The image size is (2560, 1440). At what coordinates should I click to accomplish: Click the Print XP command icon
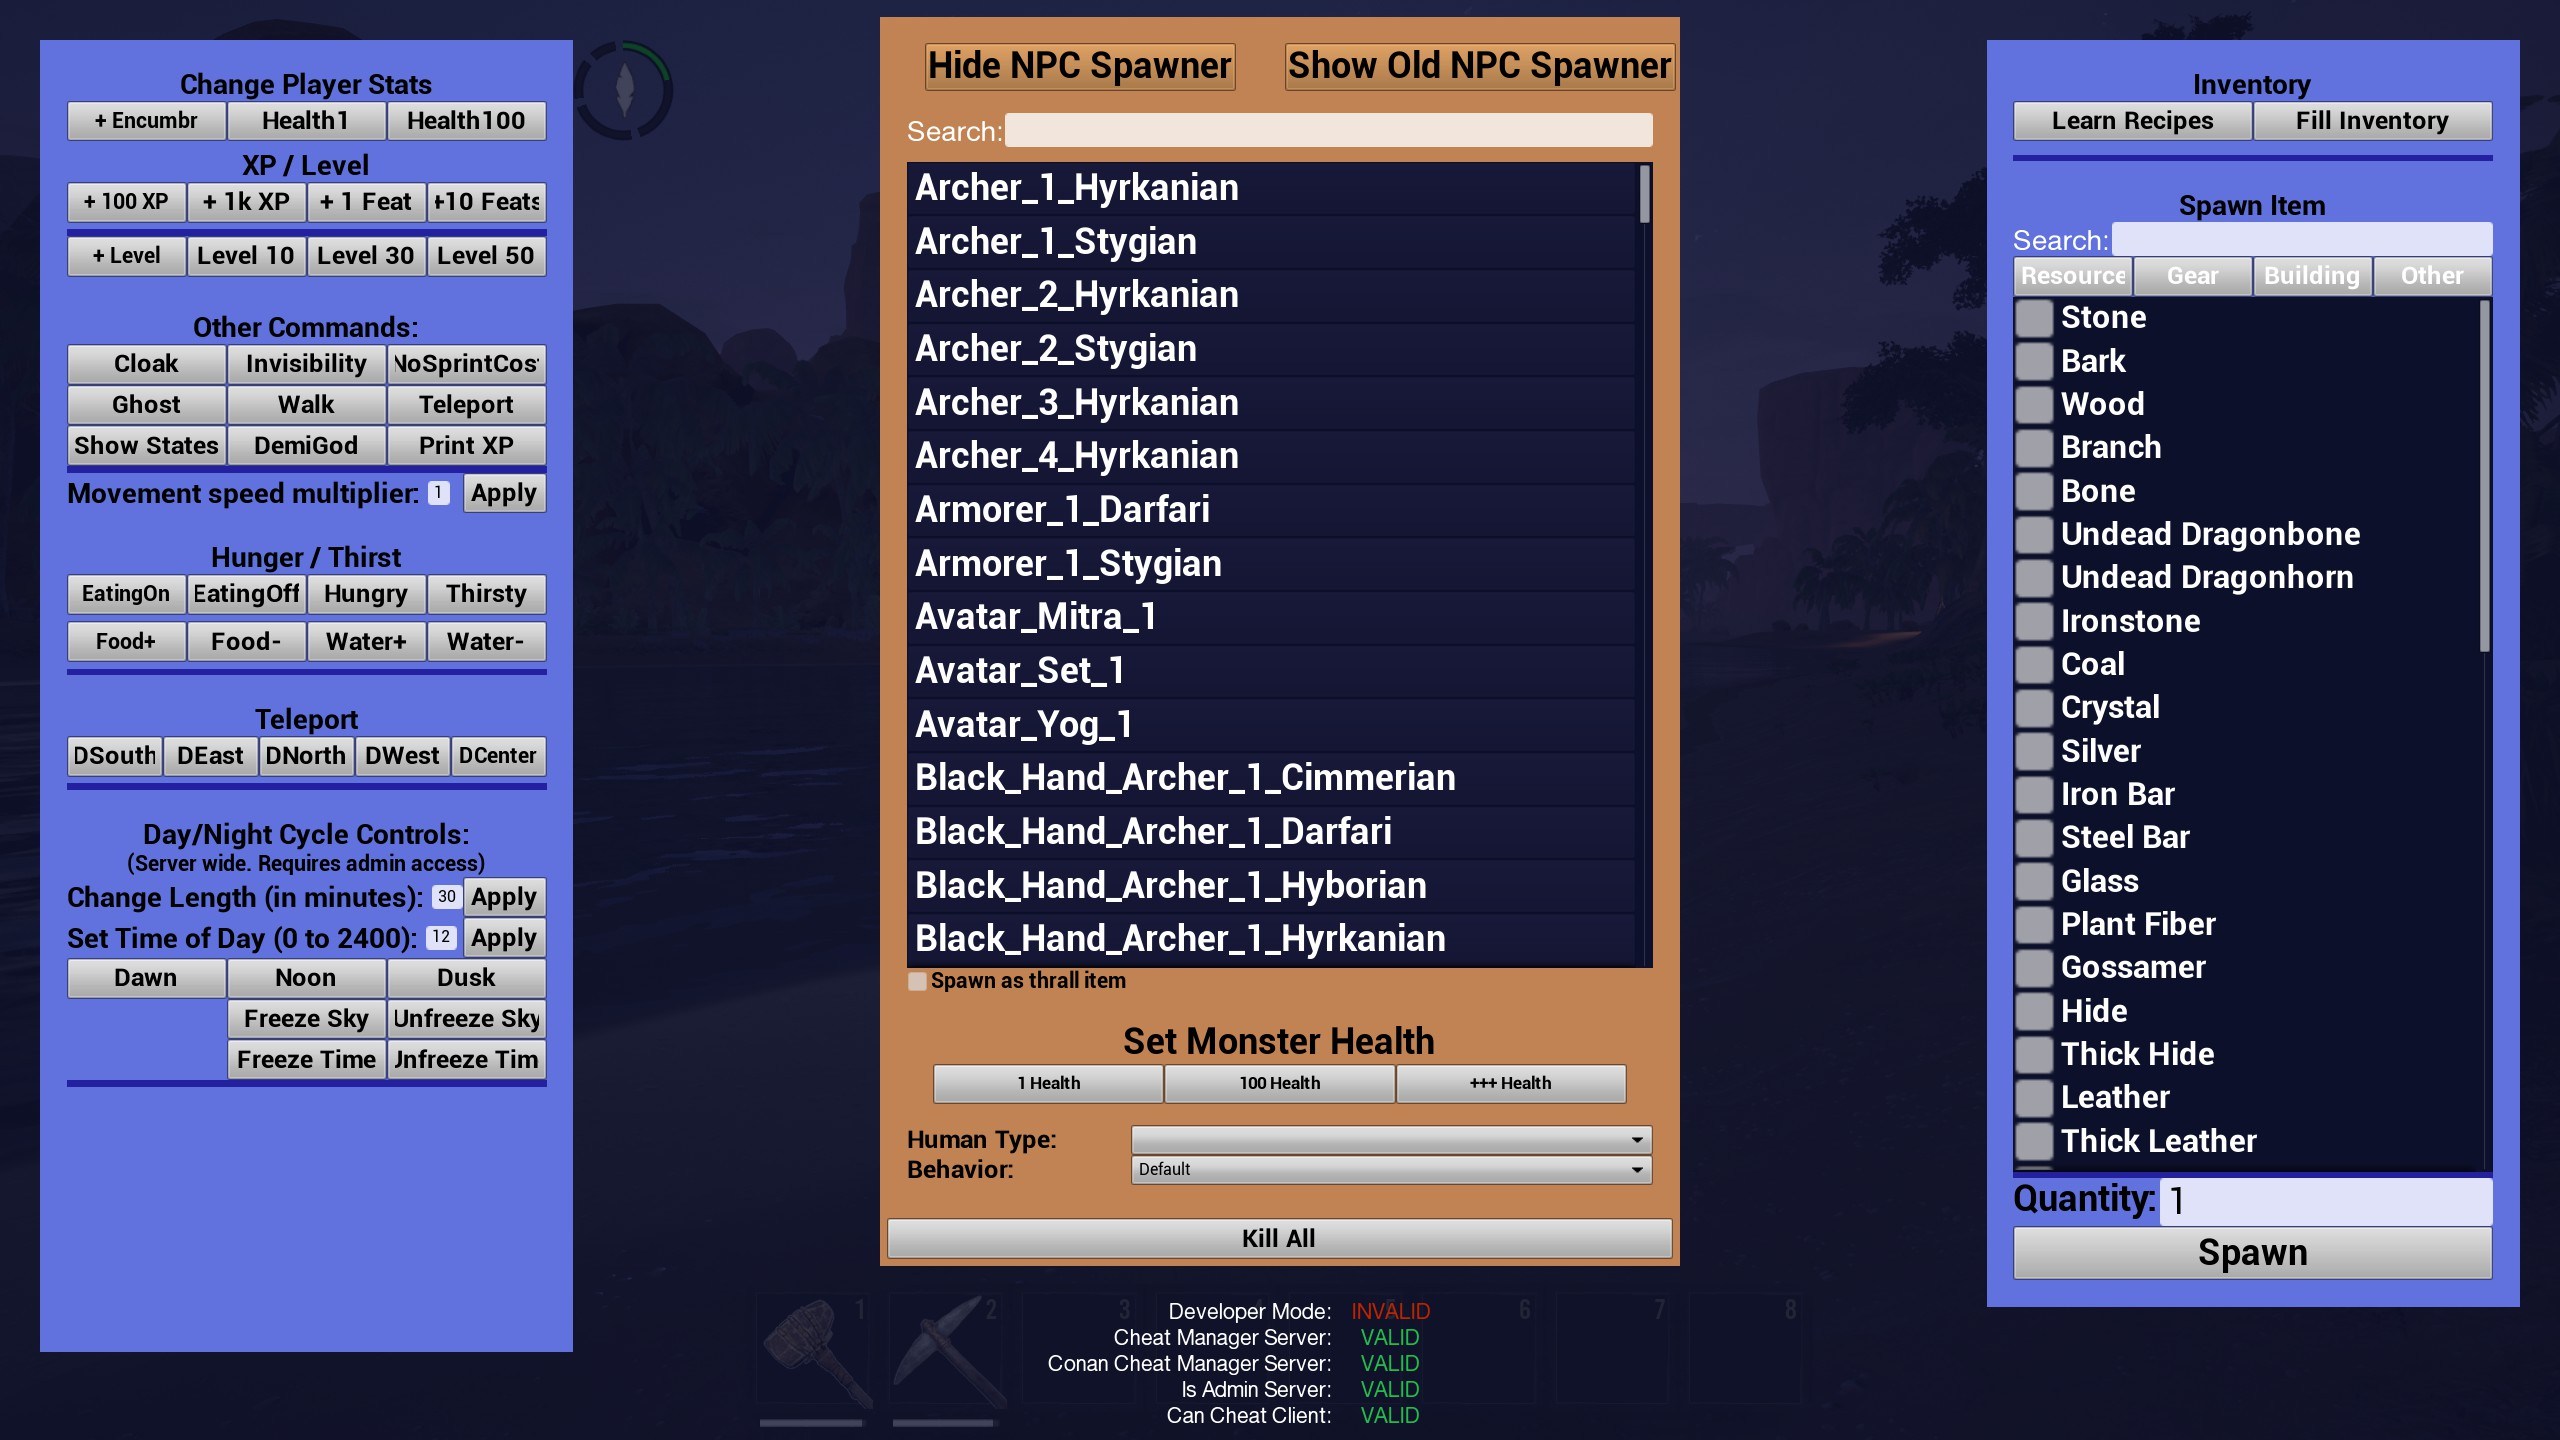[x=466, y=445]
